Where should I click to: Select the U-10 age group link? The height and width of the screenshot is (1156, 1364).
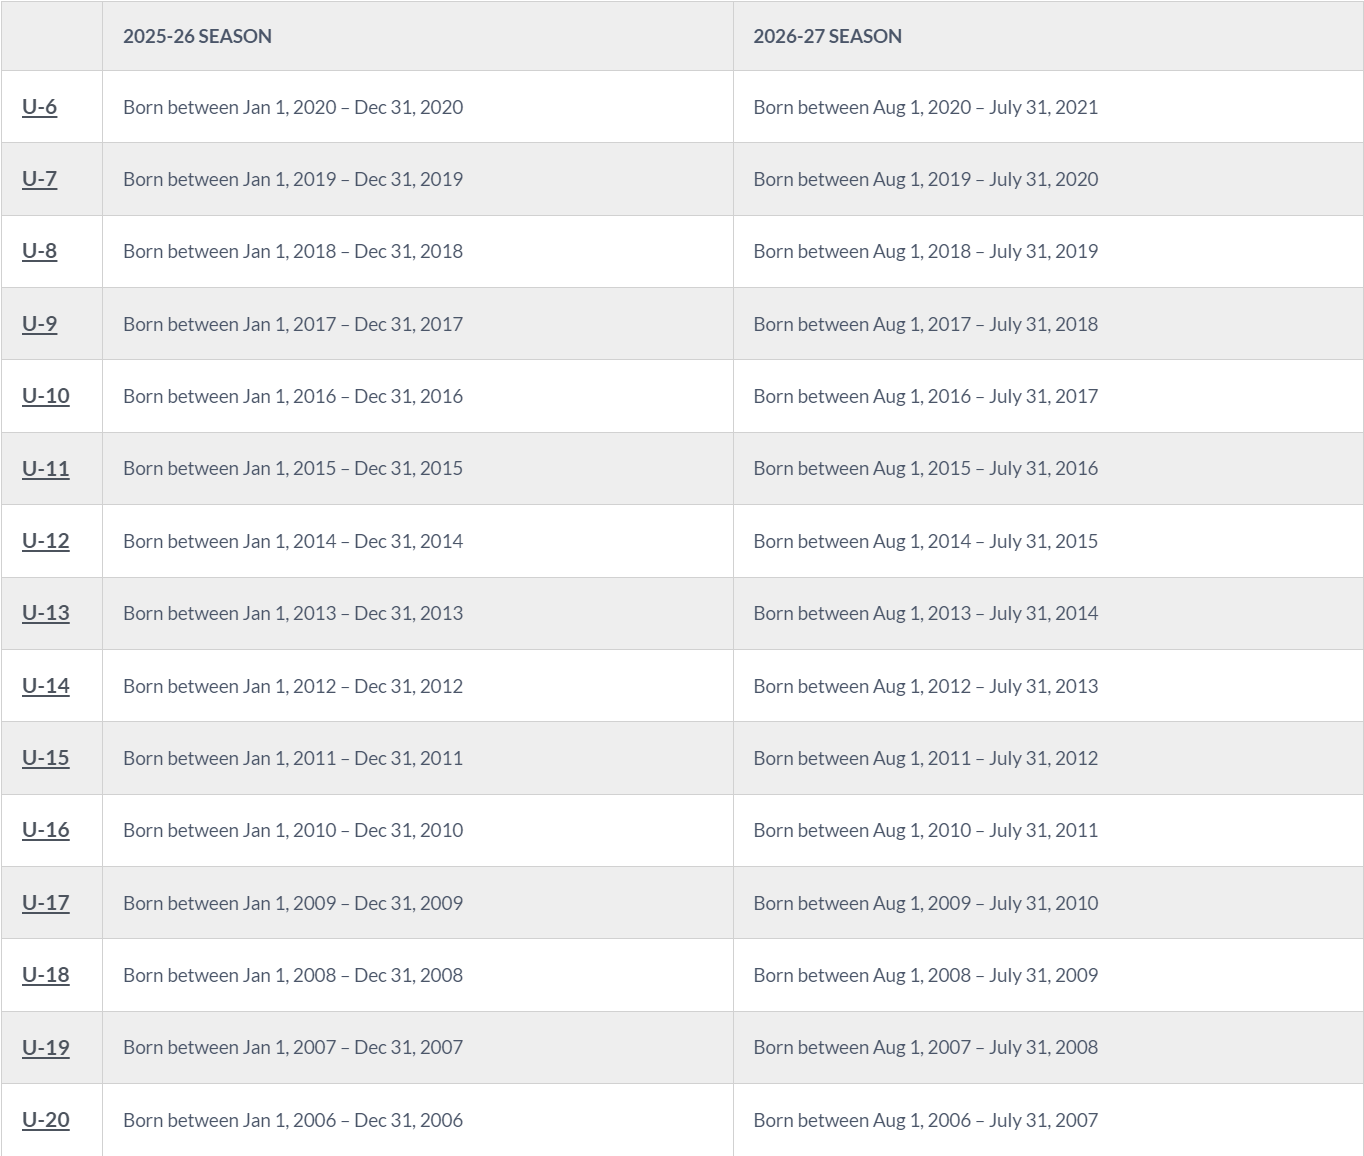pos(46,396)
